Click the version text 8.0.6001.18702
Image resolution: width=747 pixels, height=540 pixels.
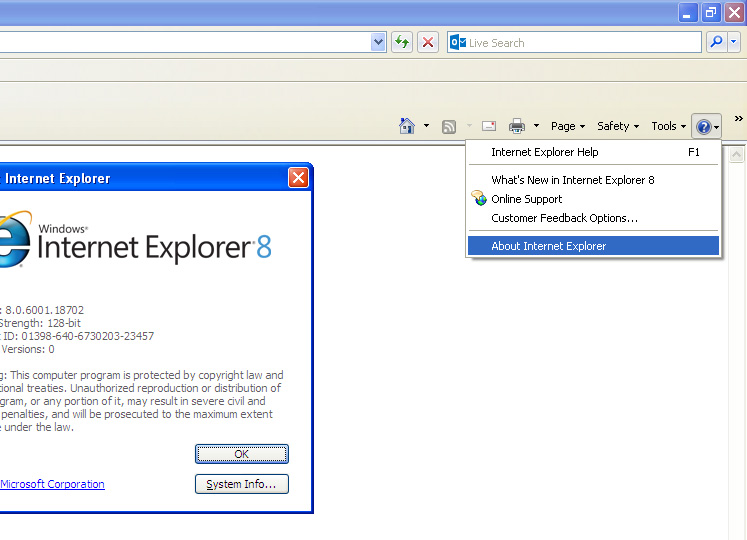[44, 310]
